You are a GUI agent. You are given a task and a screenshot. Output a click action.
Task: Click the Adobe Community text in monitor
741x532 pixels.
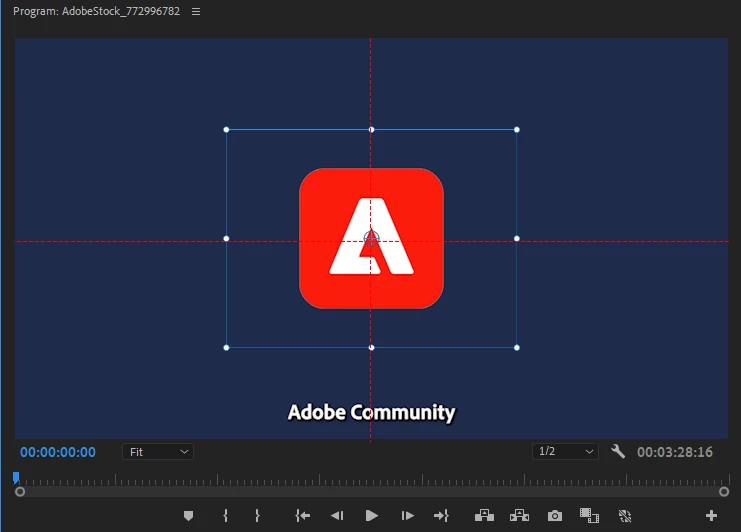(371, 412)
